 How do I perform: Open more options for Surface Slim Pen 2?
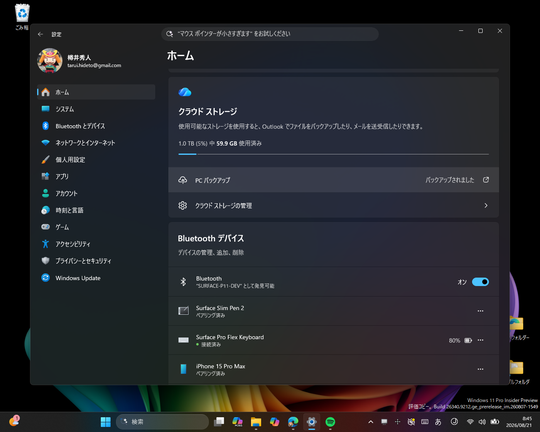coord(480,311)
